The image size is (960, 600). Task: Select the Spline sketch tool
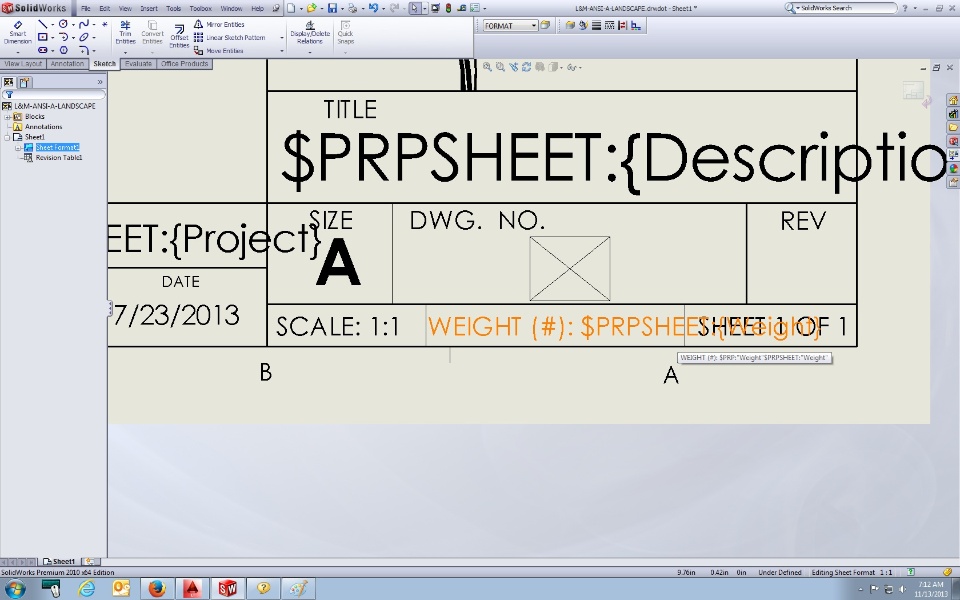84,24
